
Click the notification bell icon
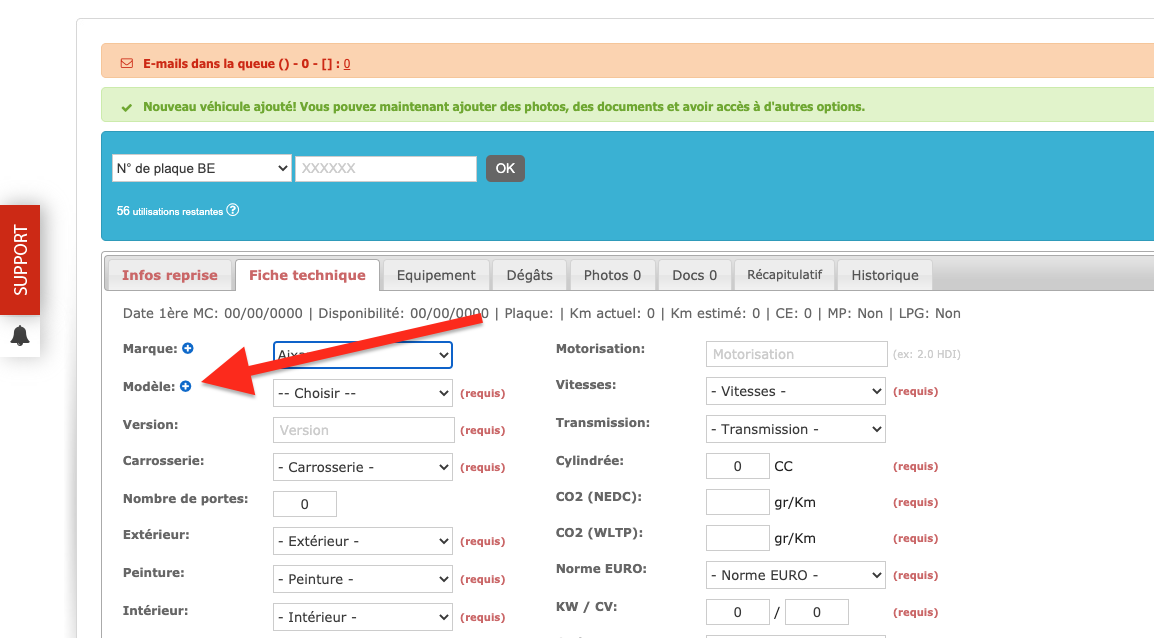(x=20, y=336)
